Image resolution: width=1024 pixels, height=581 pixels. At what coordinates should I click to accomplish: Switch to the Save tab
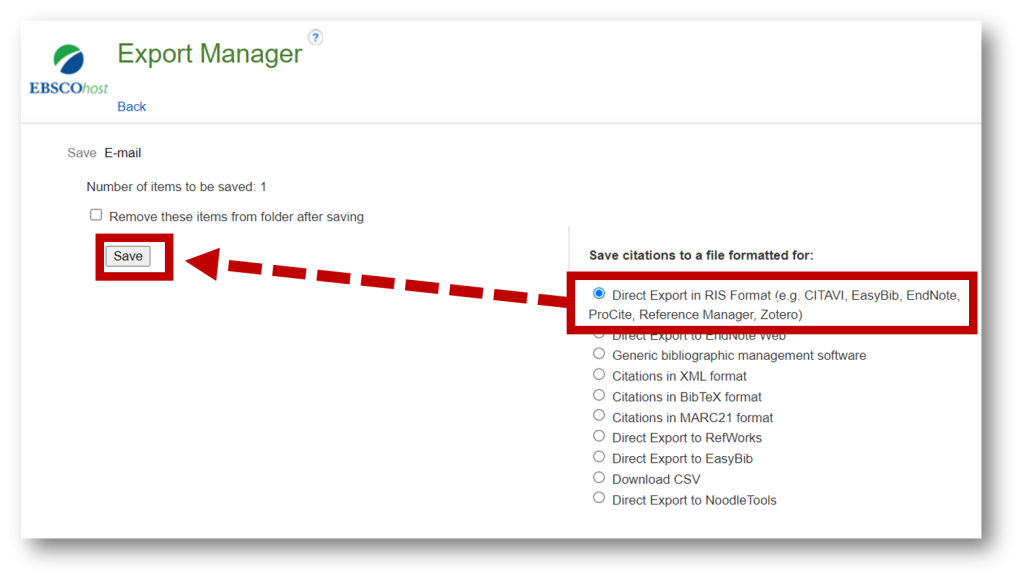pyautogui.click(x=82, y=153)
